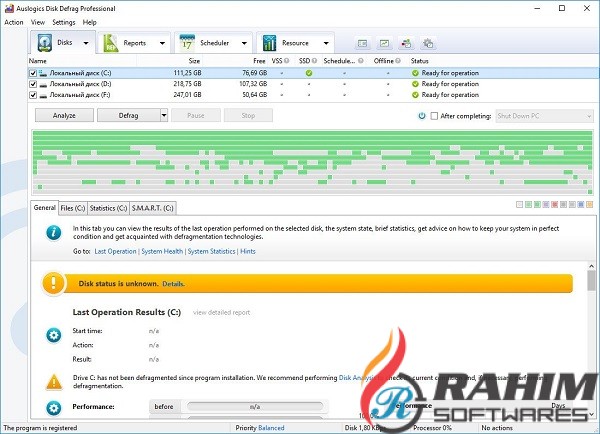Viewport: 600px width, 434px height.
Task: Click the drive icon of disk (D:)
Action: click(43, 84)
